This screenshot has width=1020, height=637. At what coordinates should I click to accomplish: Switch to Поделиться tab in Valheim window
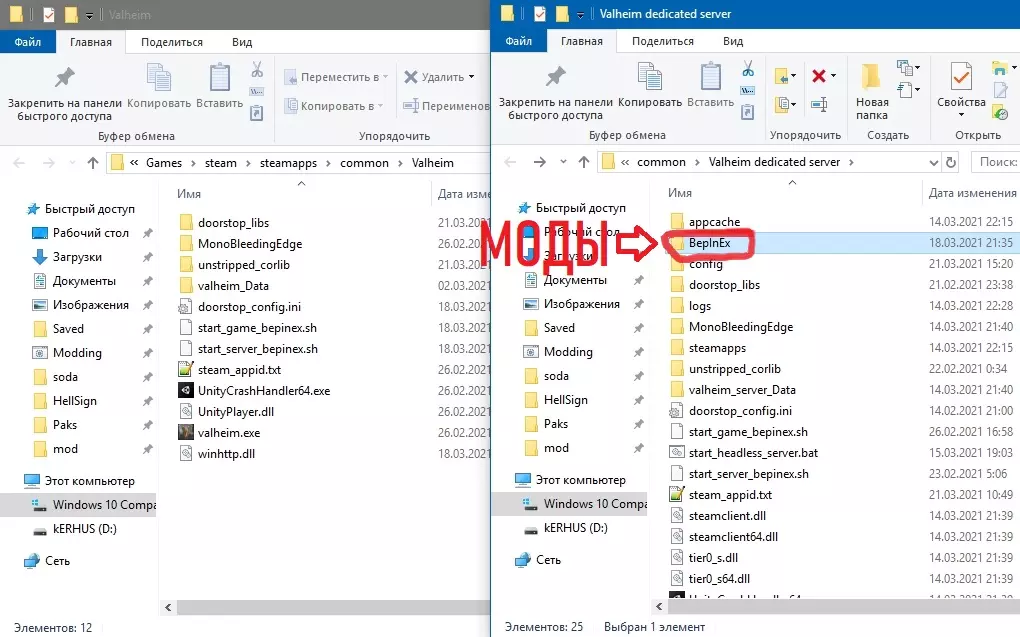click(172, 42)
